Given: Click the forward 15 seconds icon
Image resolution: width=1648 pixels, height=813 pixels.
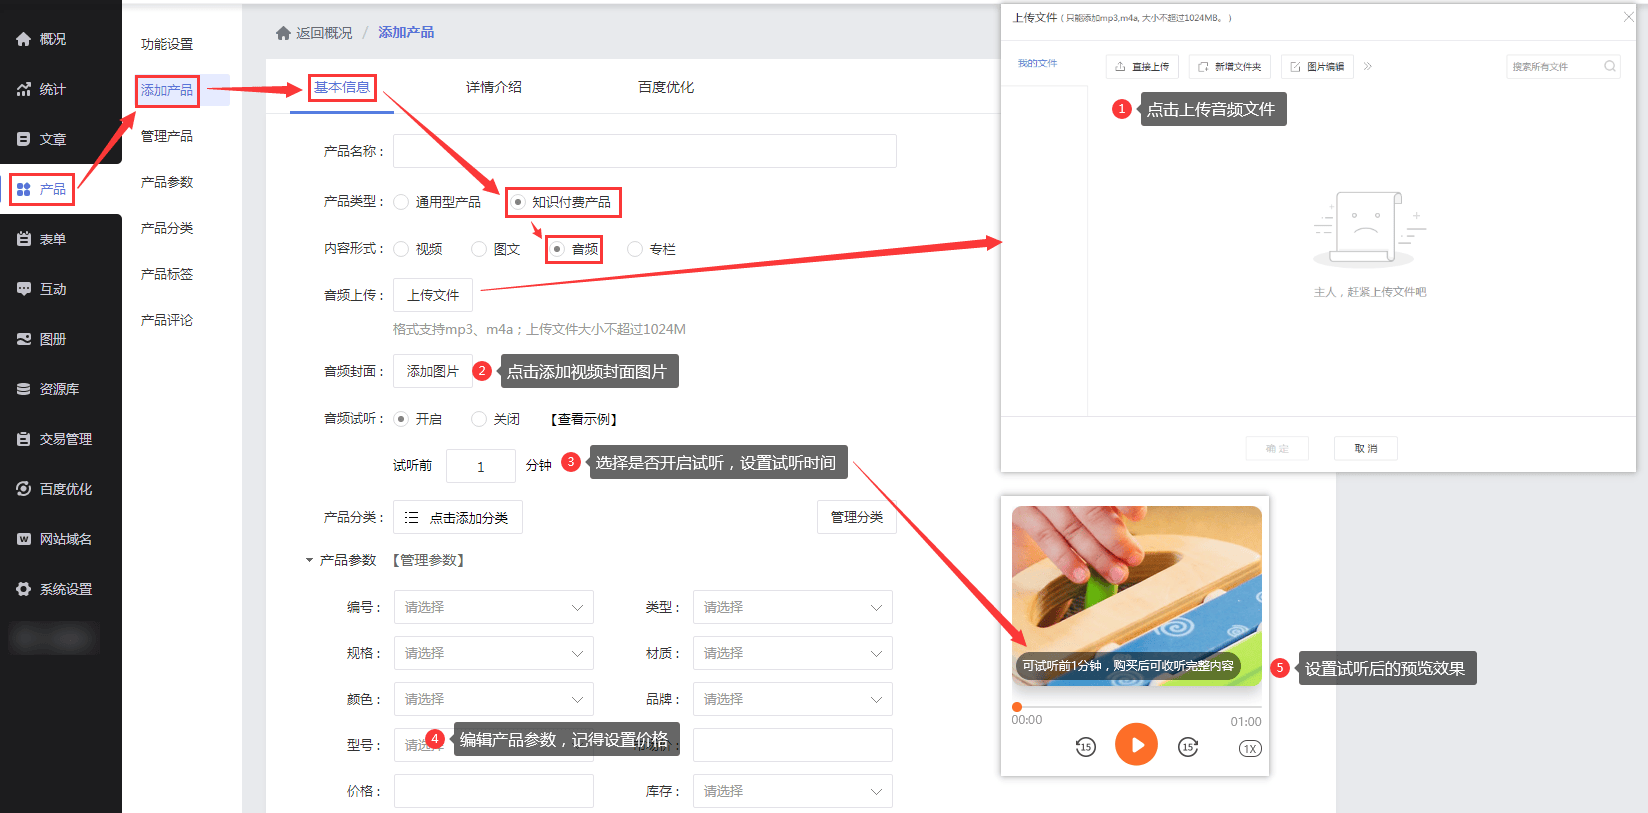Looking at the screenshot, I should coord(1188,747).
